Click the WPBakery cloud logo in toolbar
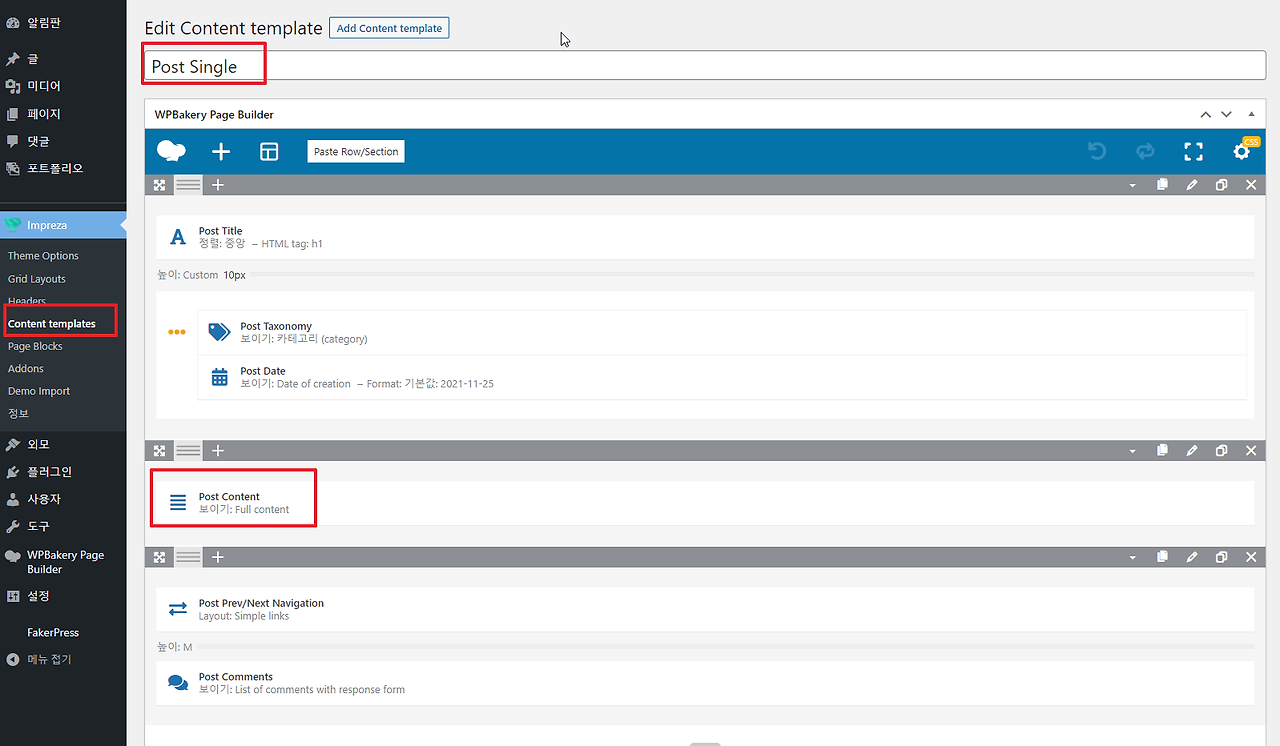Viewport: 1280px width, 746px height. click(171, 151)
